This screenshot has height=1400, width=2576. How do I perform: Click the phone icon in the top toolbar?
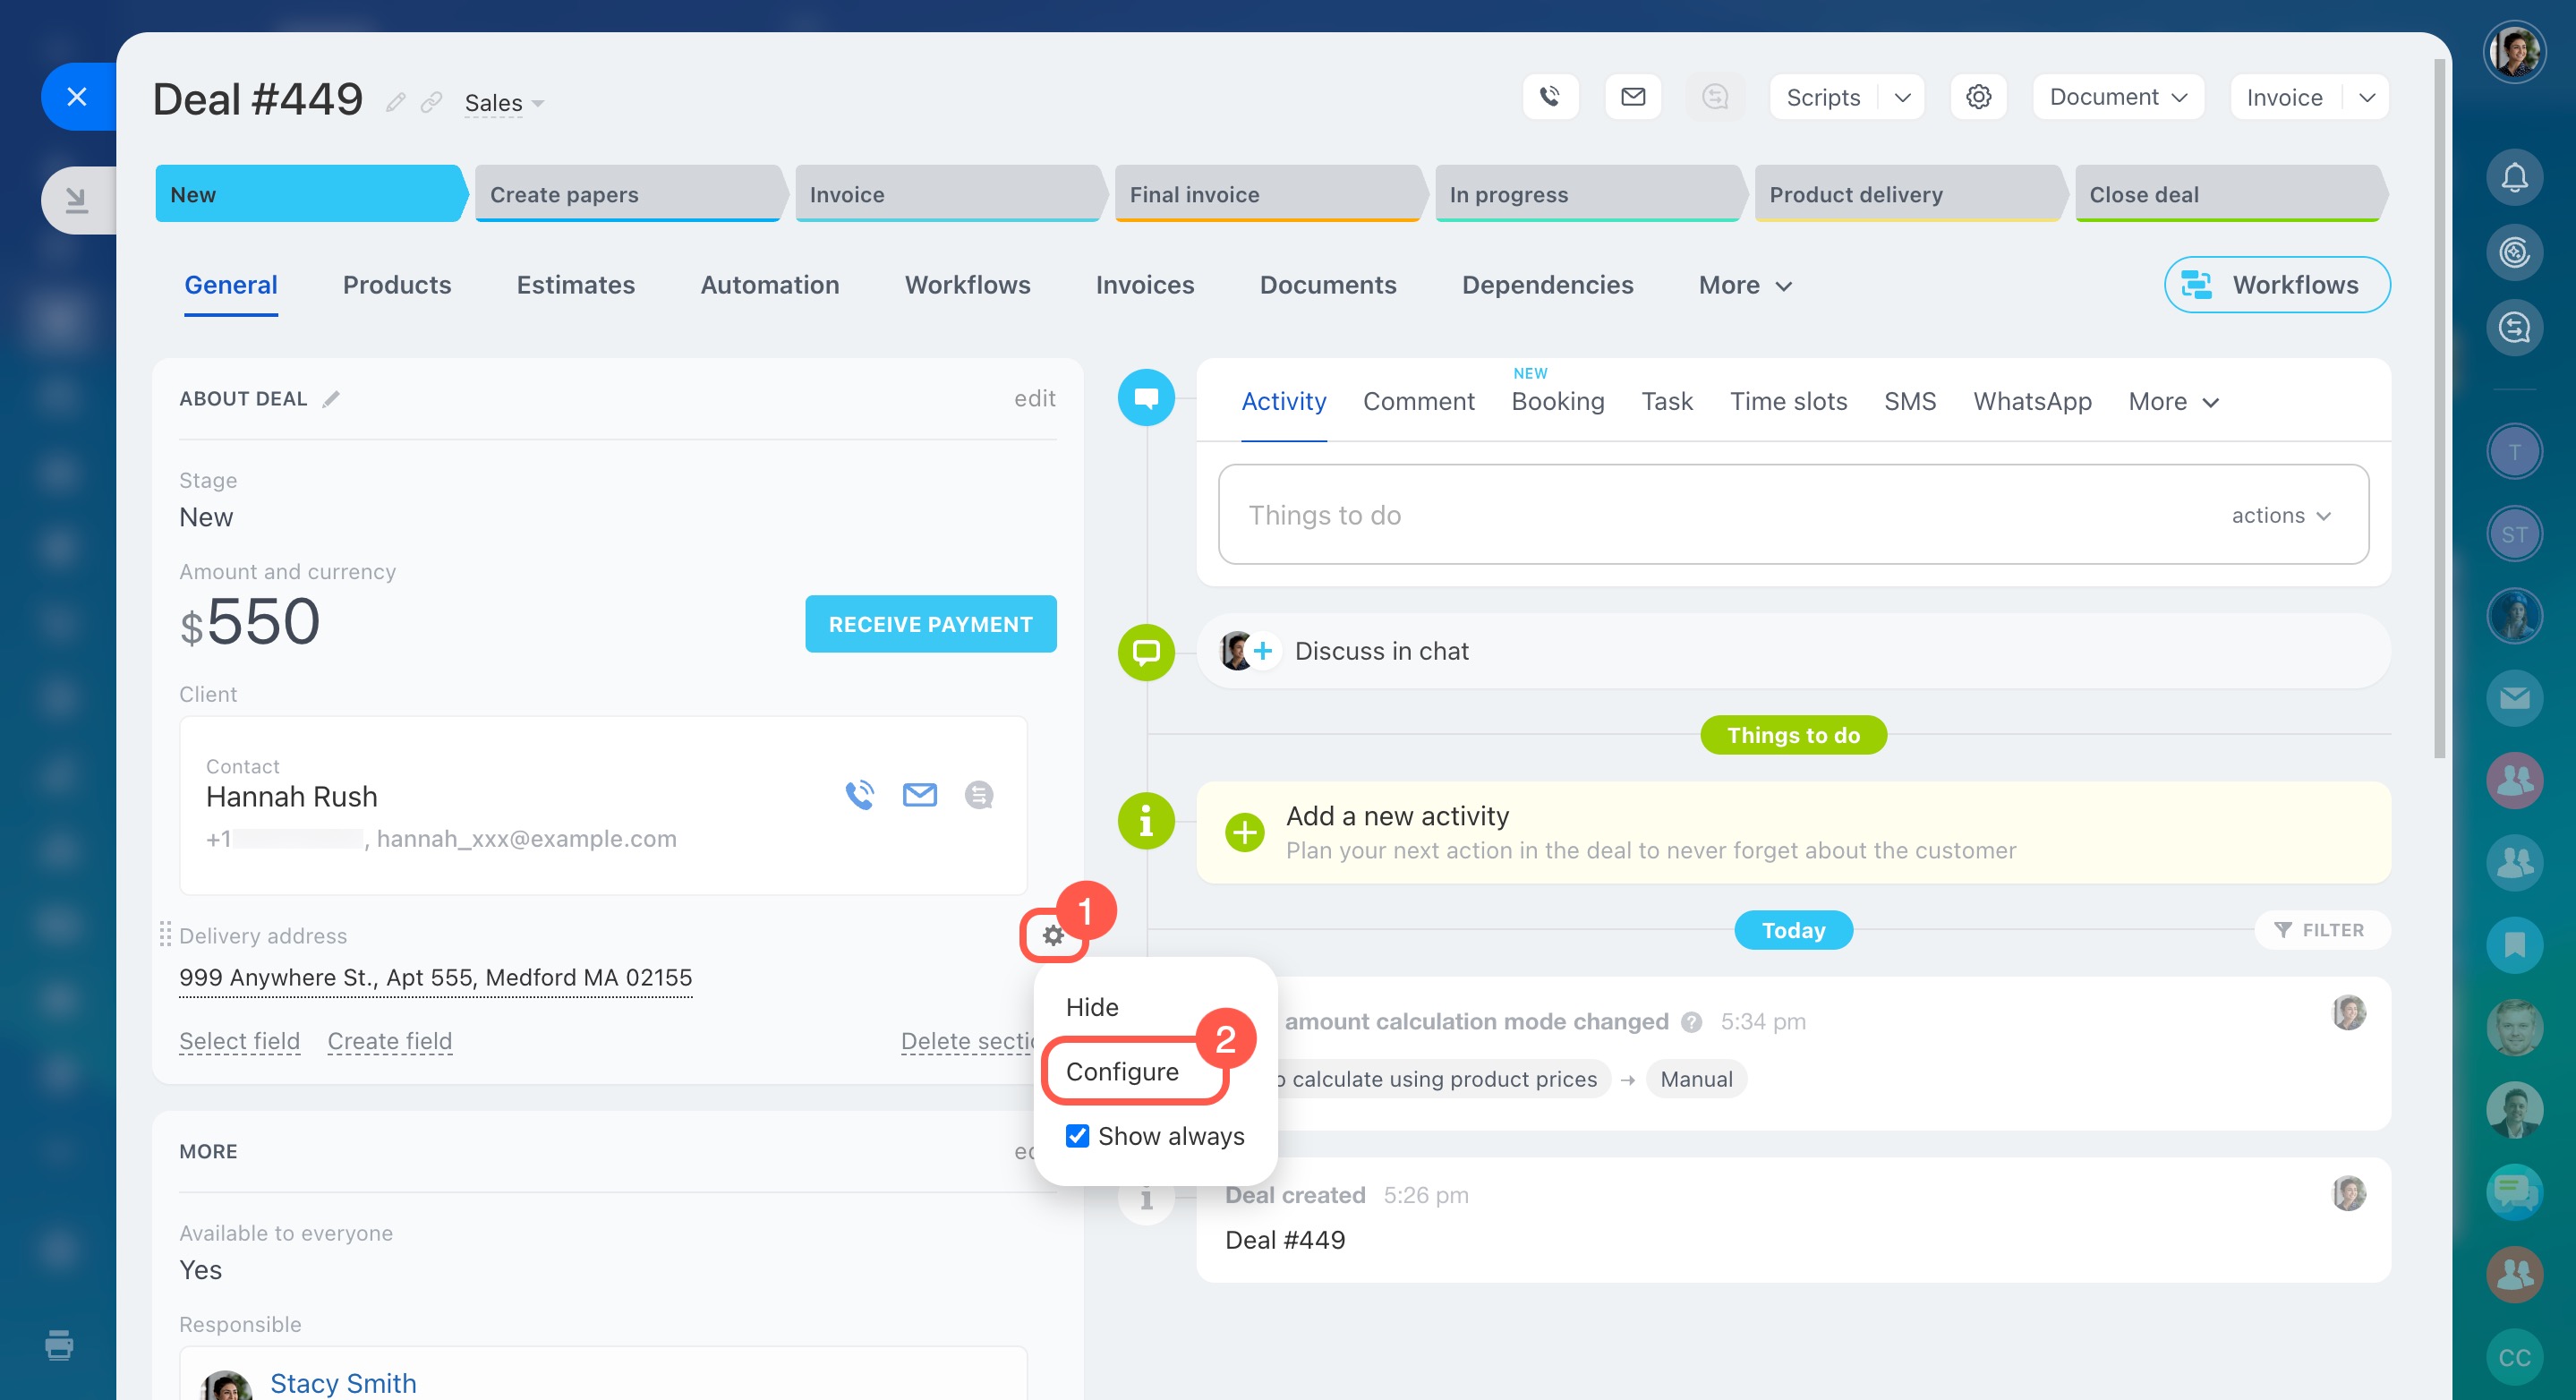tap(1550, 96)
